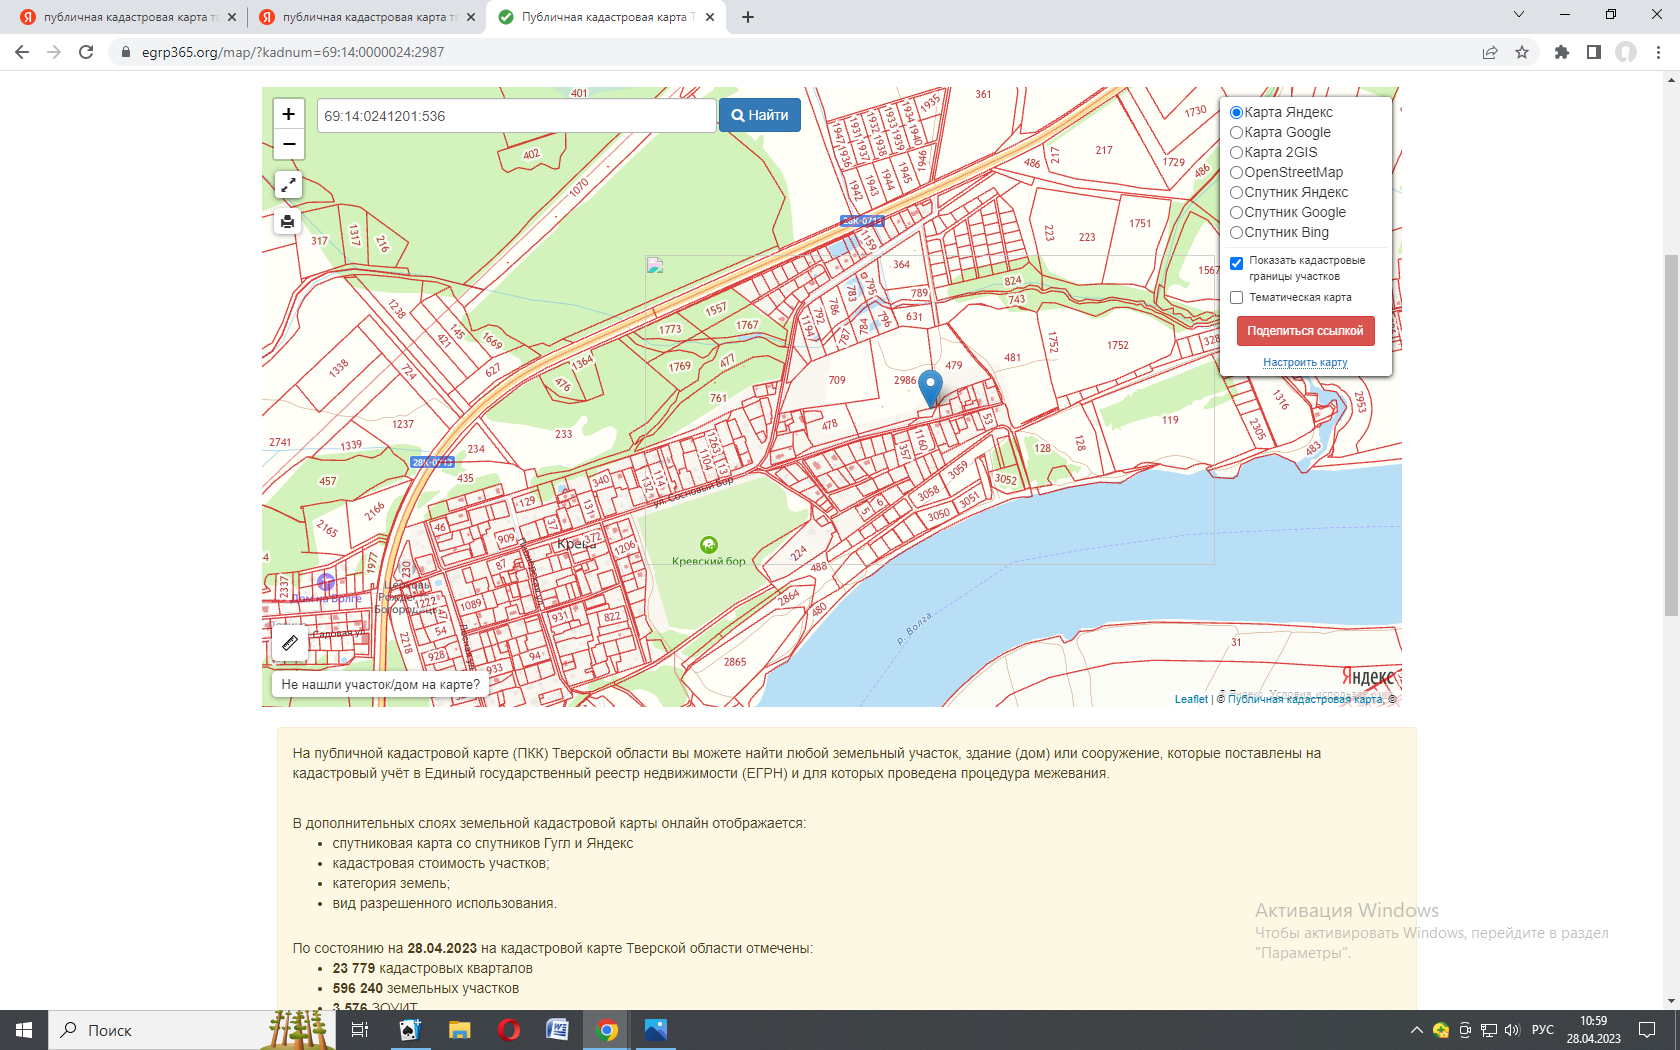Open Windows notification center
The image size is (1680, 1050).
1647,1030
